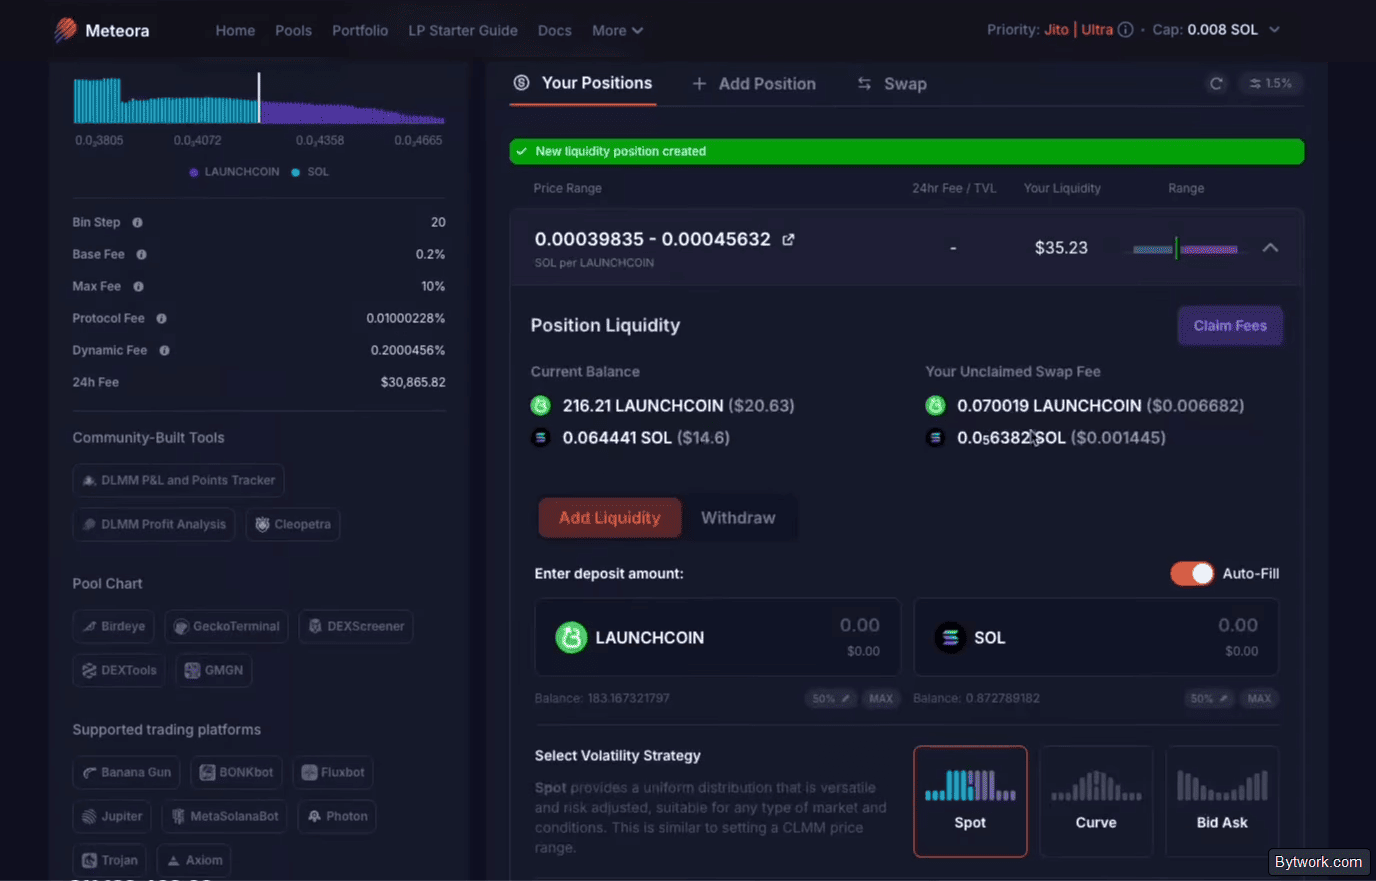Edit SOL 50% preset
Screen dimensions: 1376x881
click(1208, 698)
